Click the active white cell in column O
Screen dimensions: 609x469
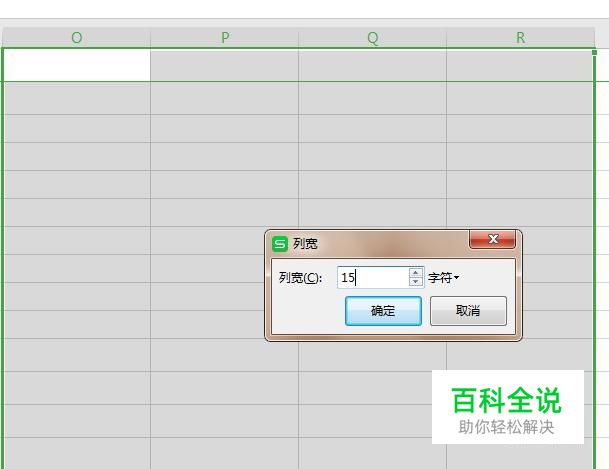(77, 65)
